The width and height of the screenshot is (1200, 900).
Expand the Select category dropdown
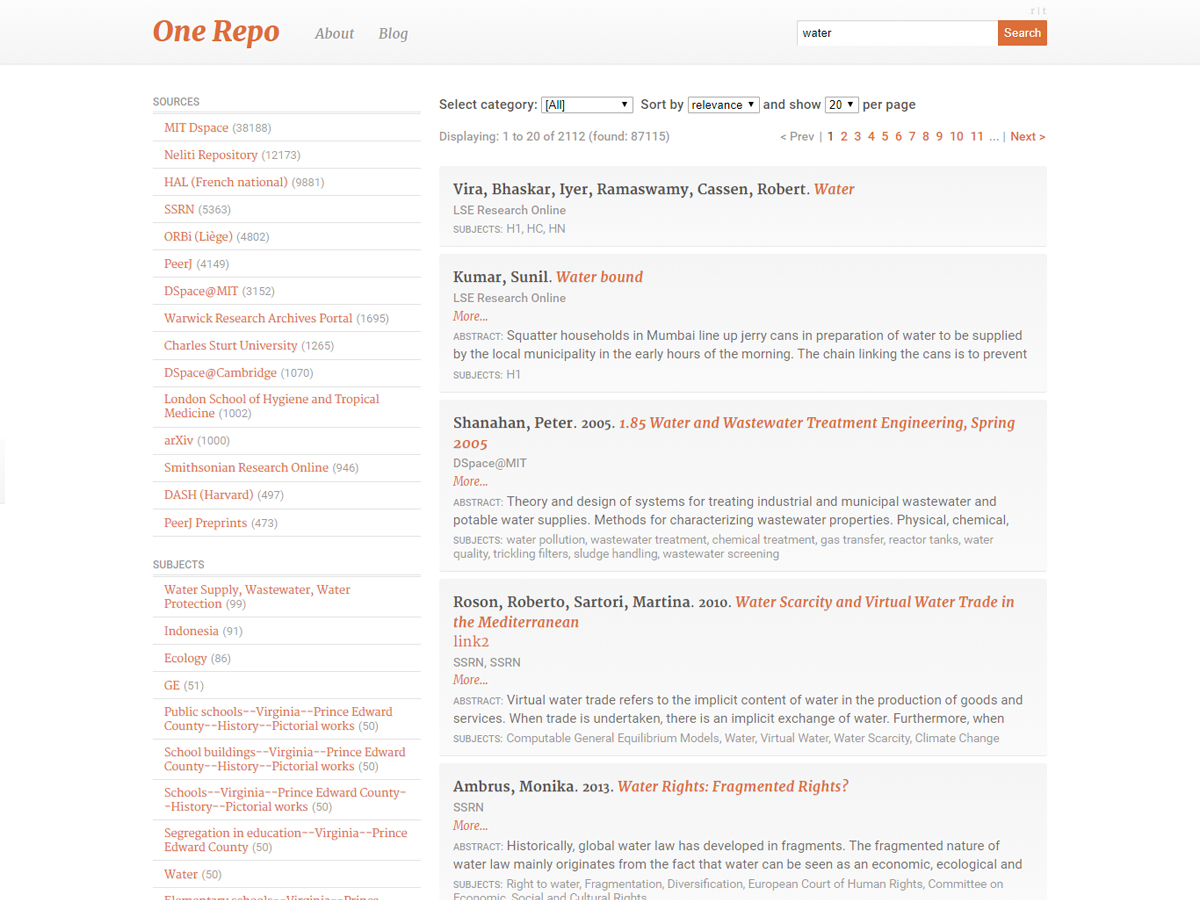pos(586,105)
